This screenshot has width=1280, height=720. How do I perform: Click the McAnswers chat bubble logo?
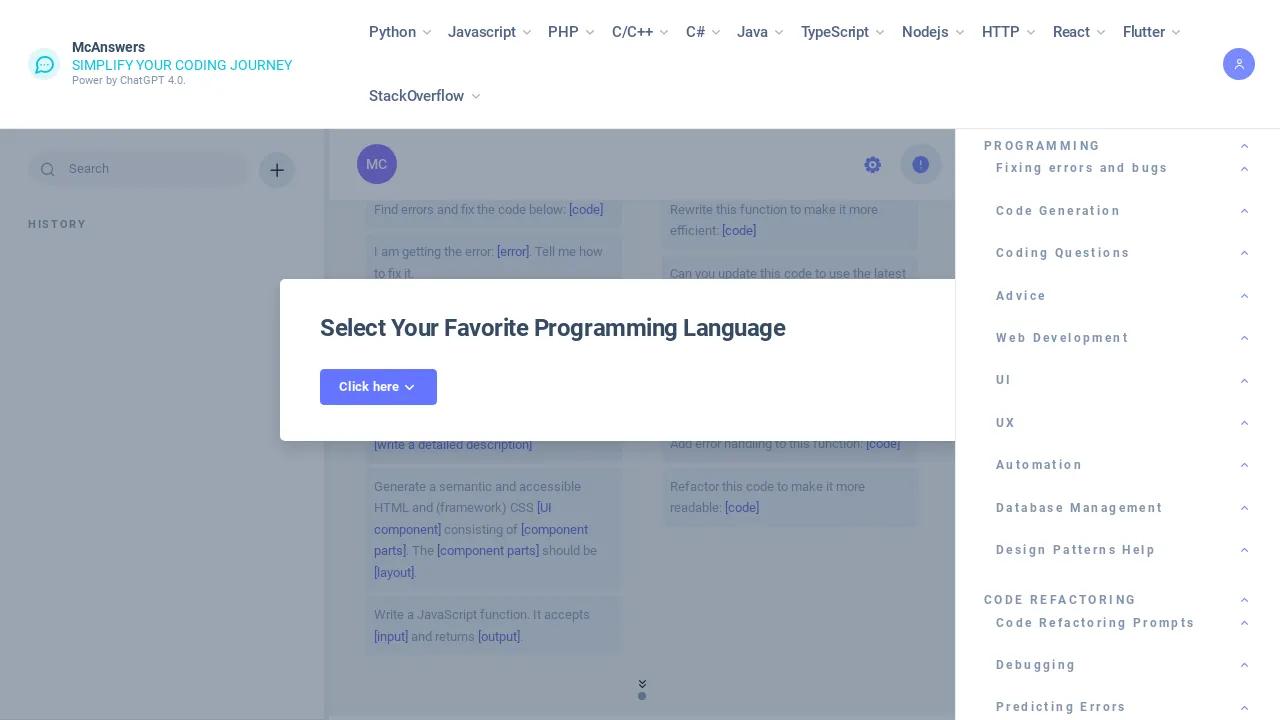pos(44,64)
